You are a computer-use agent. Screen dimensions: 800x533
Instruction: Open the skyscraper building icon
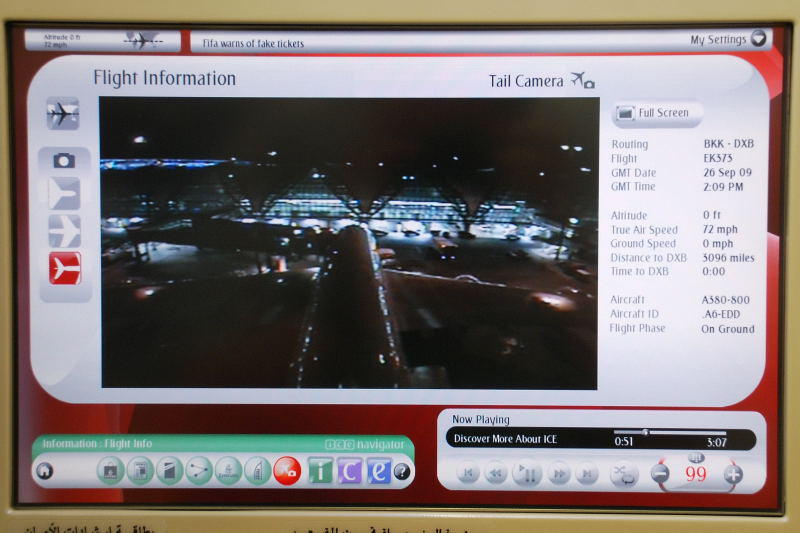coord(258,471)
